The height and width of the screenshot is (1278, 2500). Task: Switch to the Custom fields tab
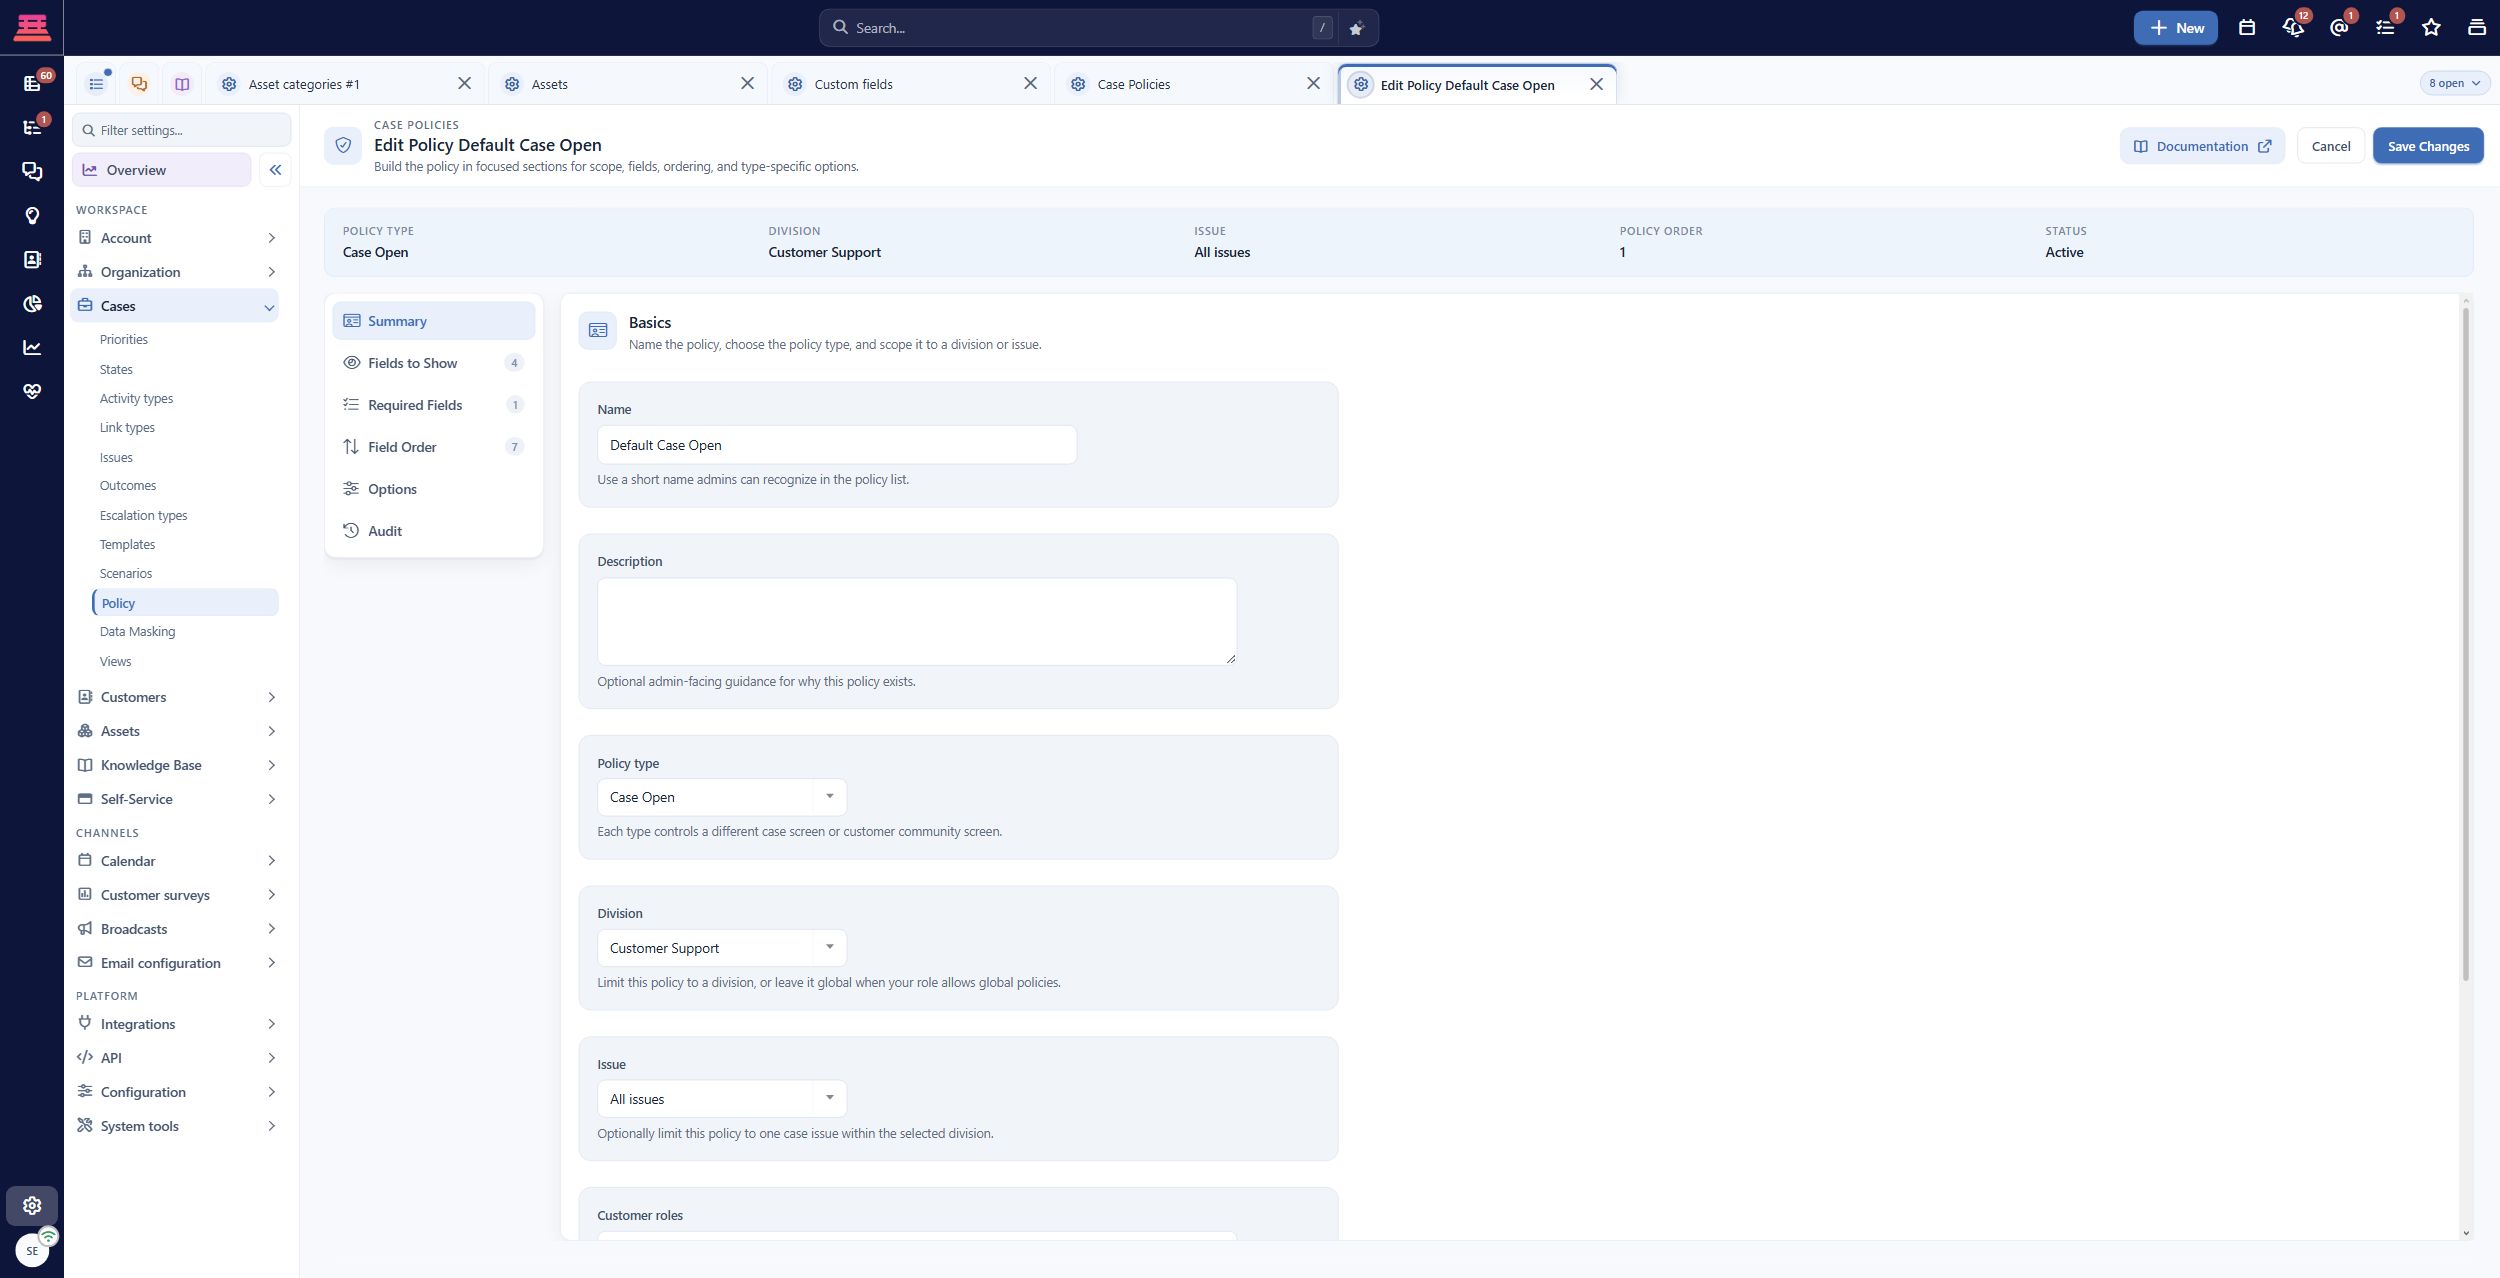pyautogui.click(x=911, y=85)
